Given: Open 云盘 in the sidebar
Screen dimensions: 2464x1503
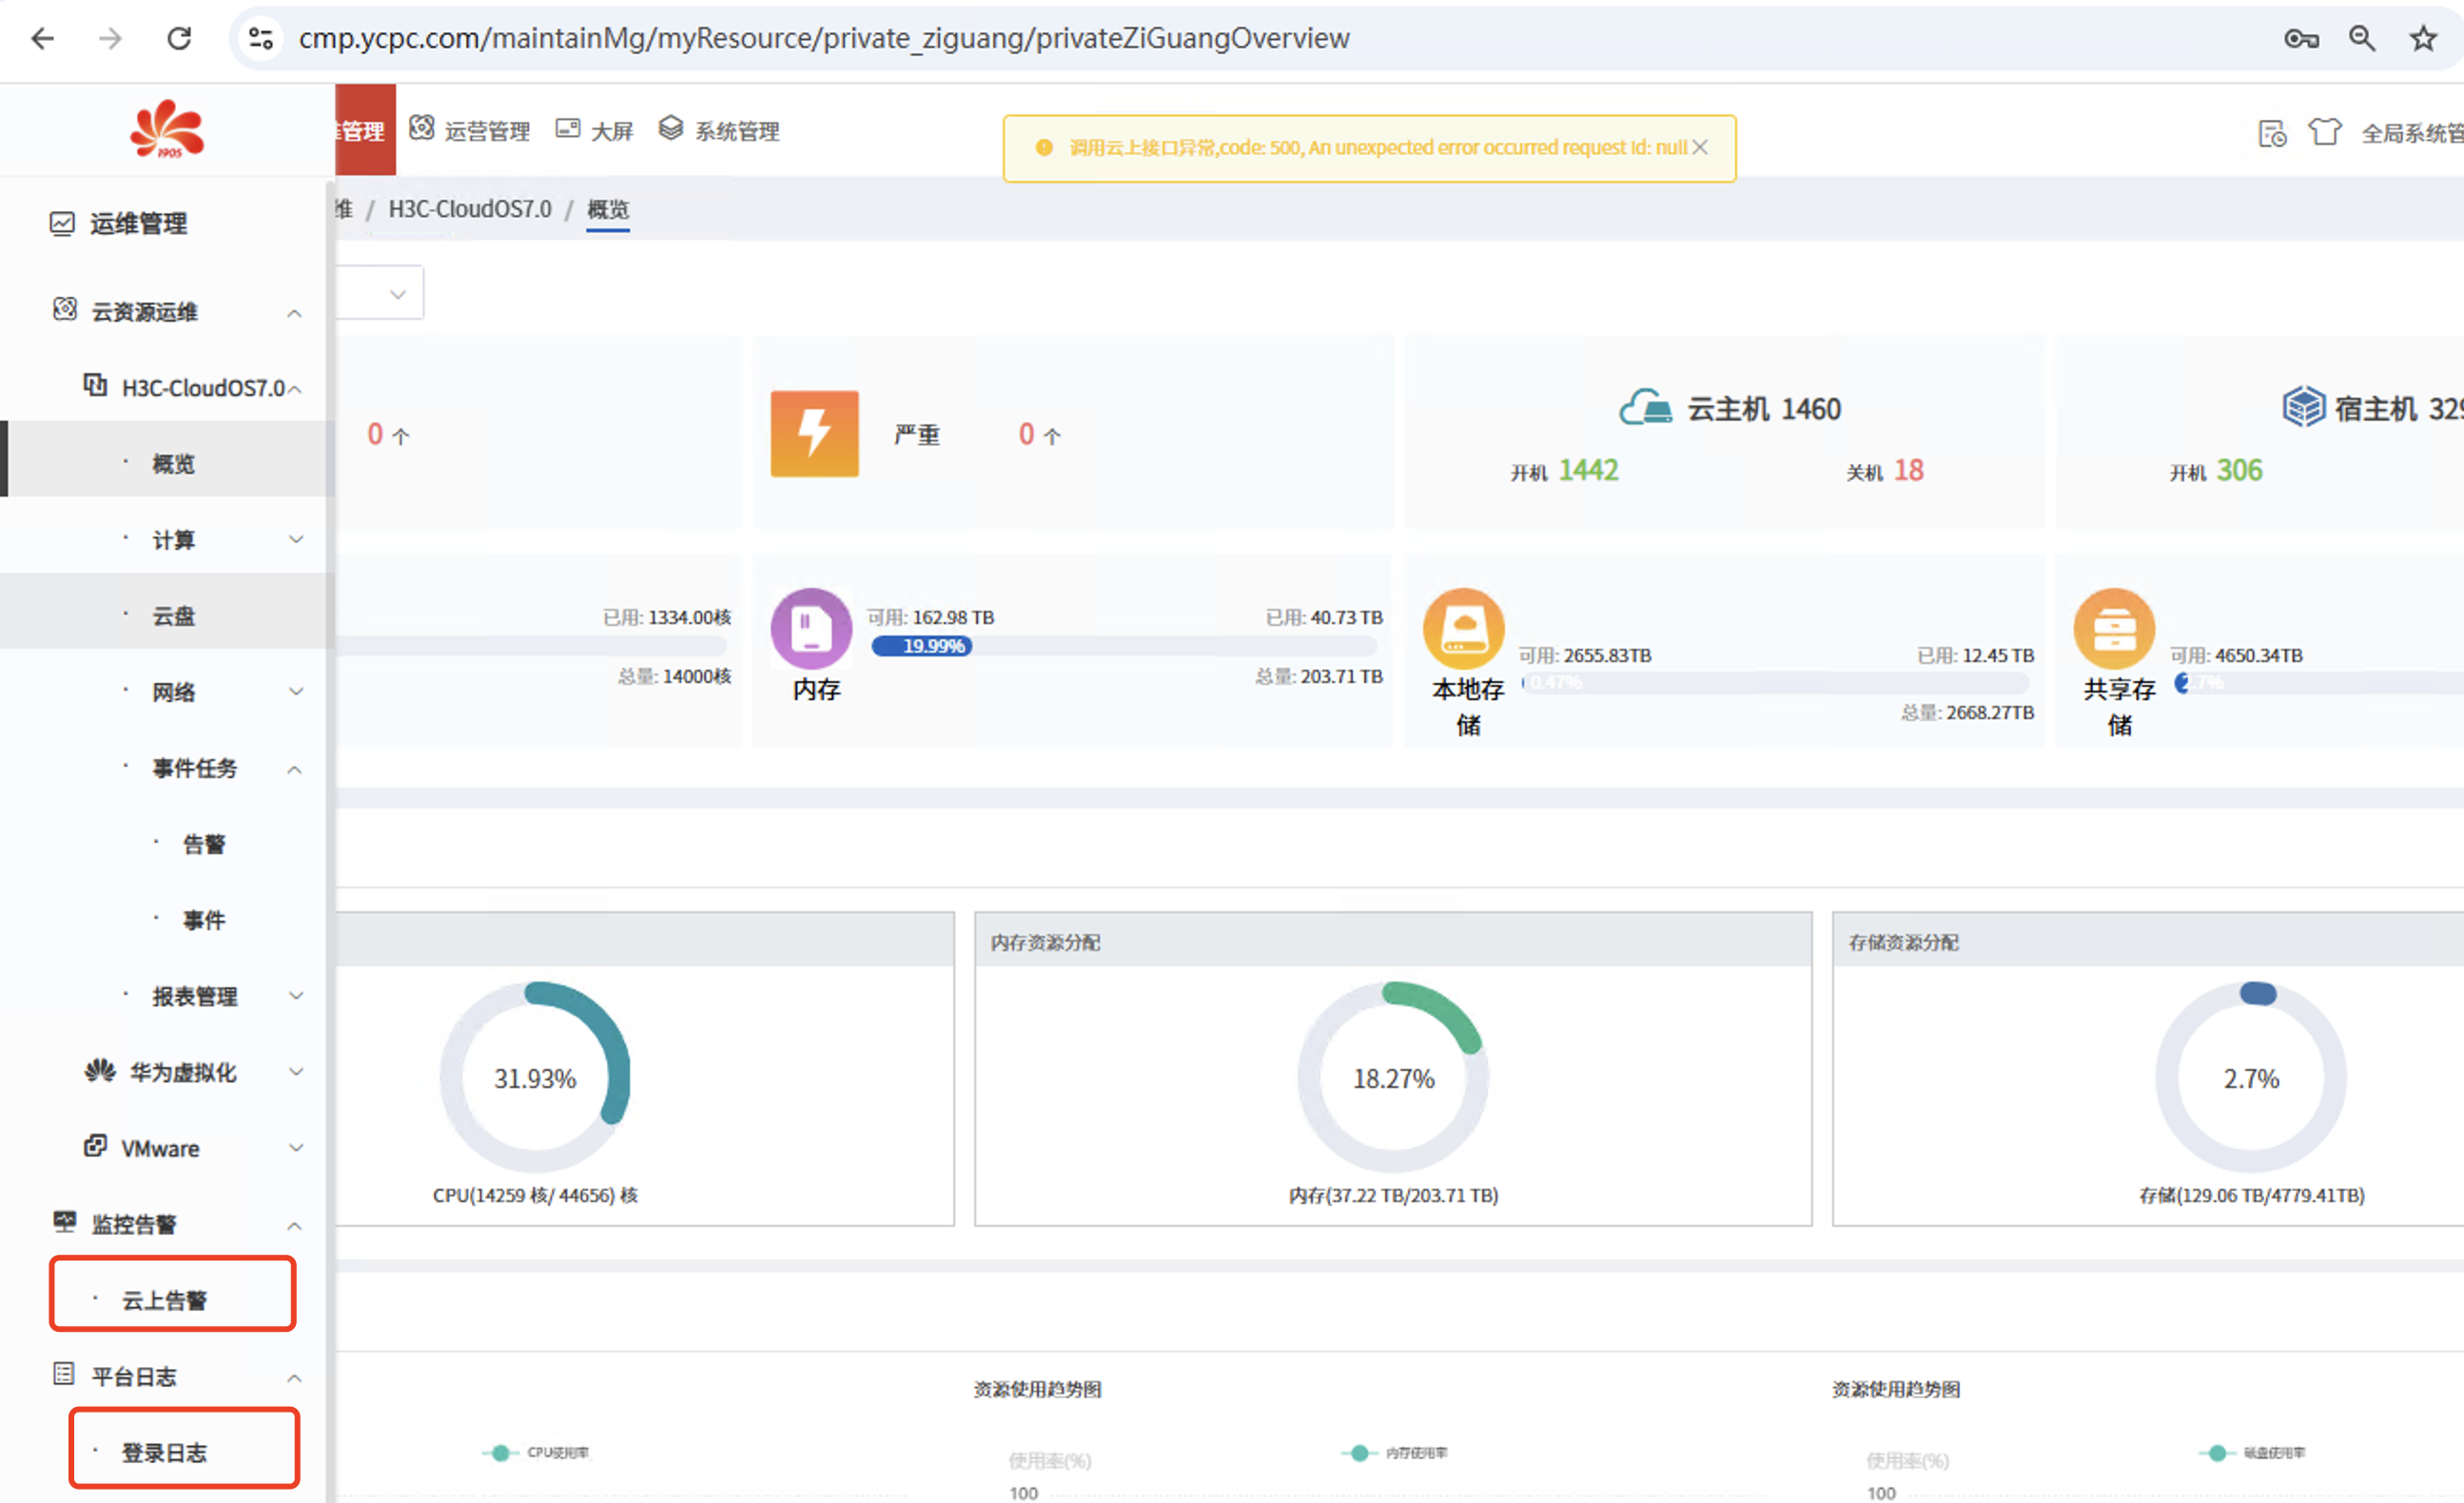Looking at the screenshot, I should tap(166, 611).
